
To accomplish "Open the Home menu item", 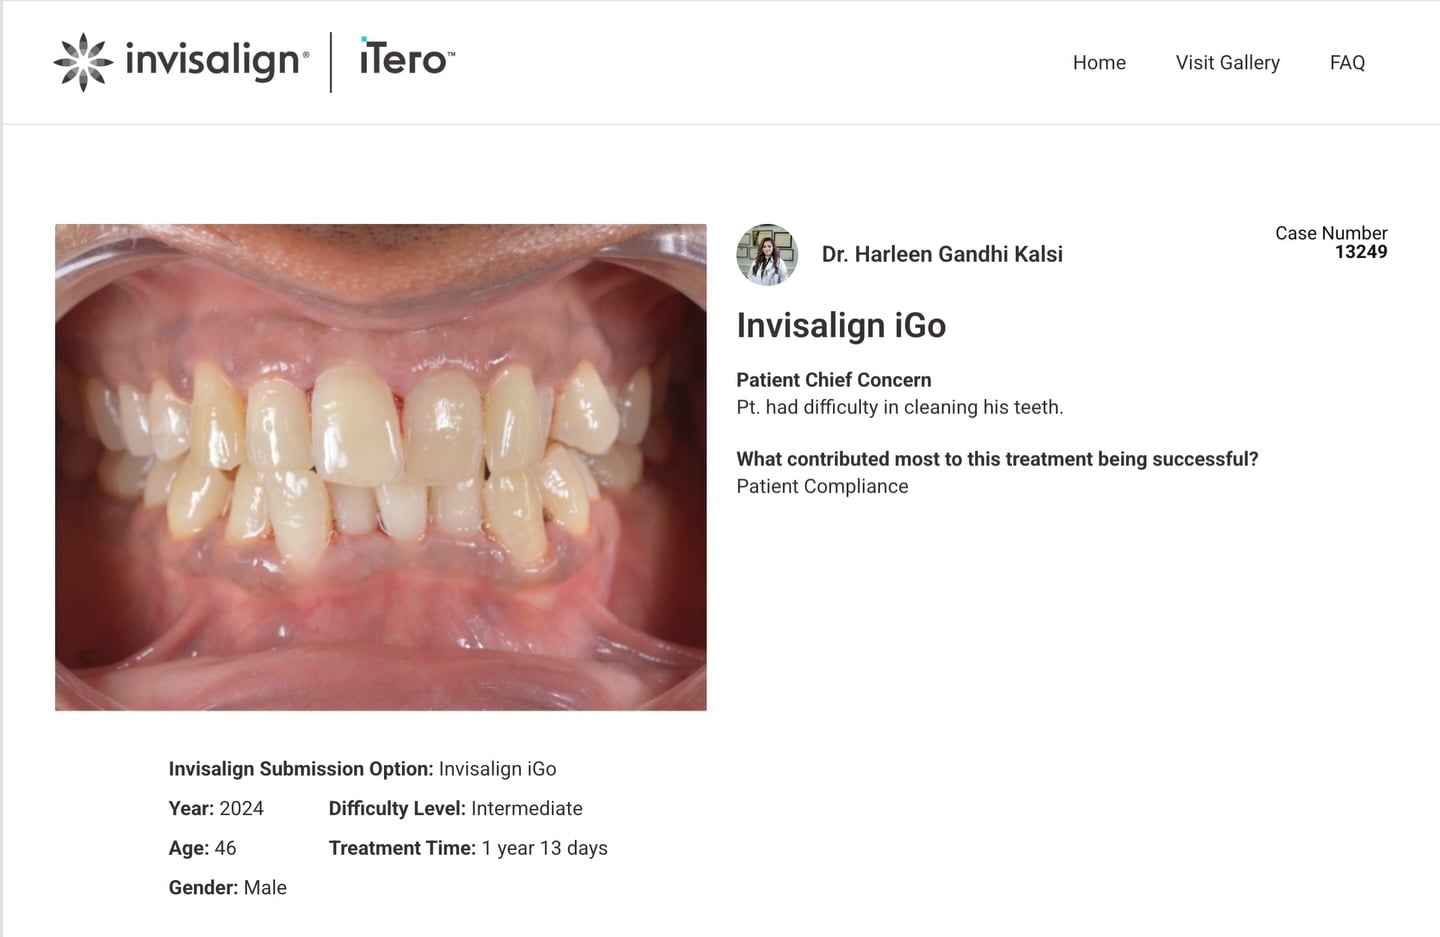I will pos(1099,62).
